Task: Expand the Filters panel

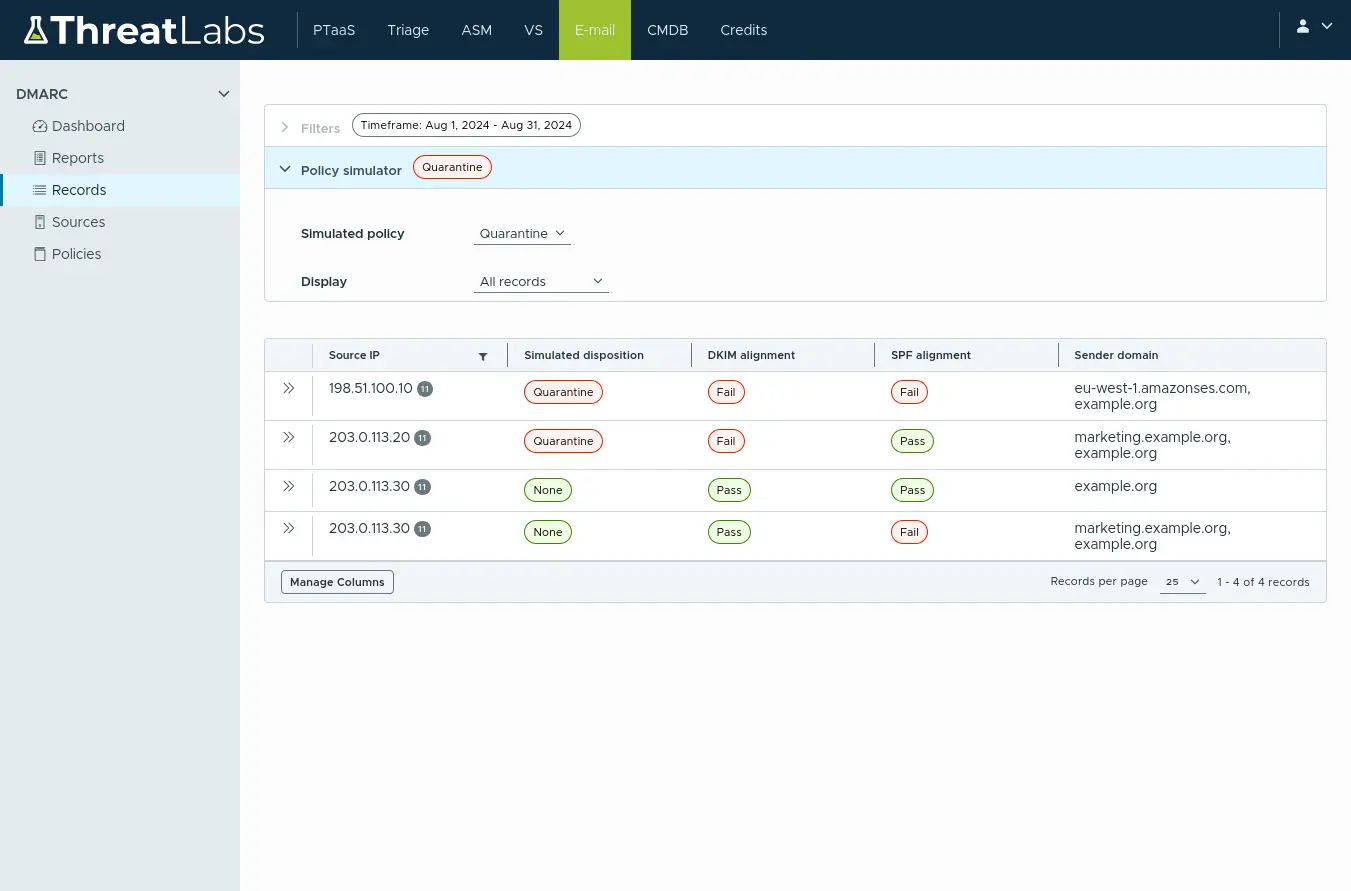Action: [285, 128]
